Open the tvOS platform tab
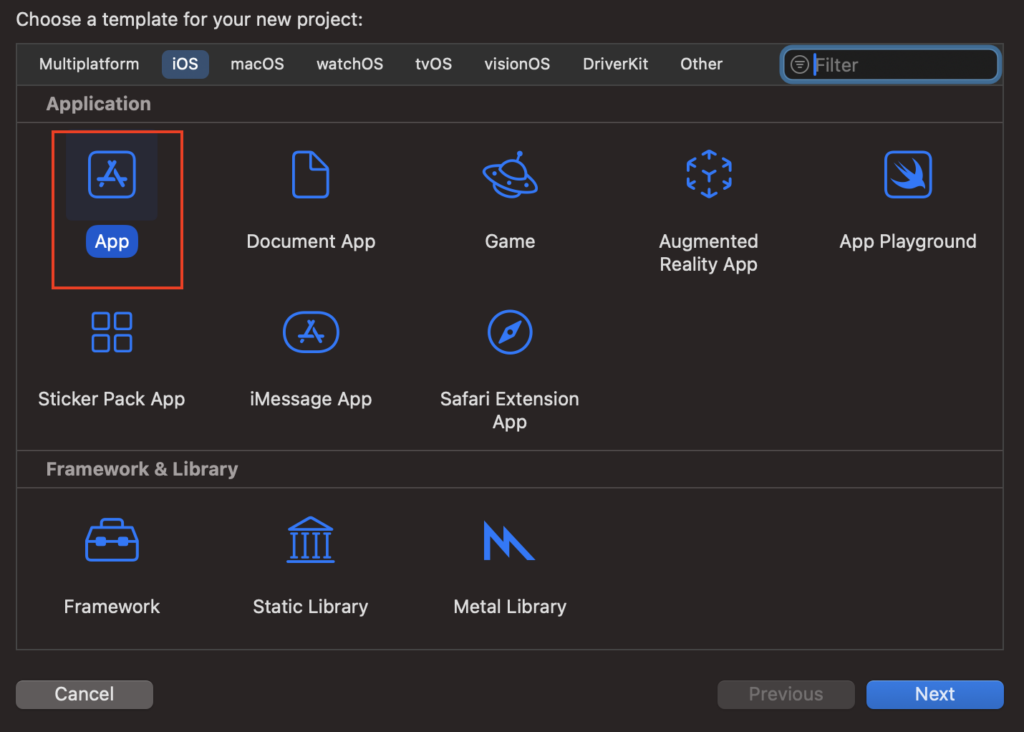Viewport: 1024px width, 732px height. 434,64
